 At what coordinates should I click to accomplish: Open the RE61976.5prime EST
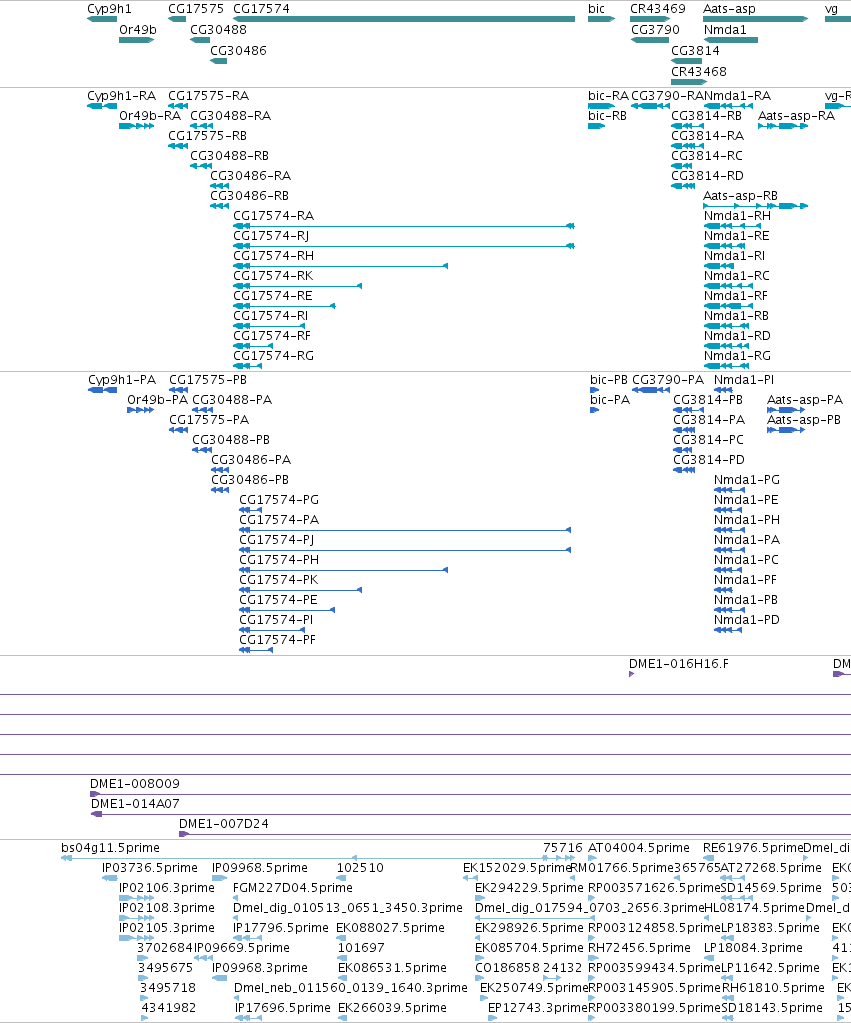[709, 858]
